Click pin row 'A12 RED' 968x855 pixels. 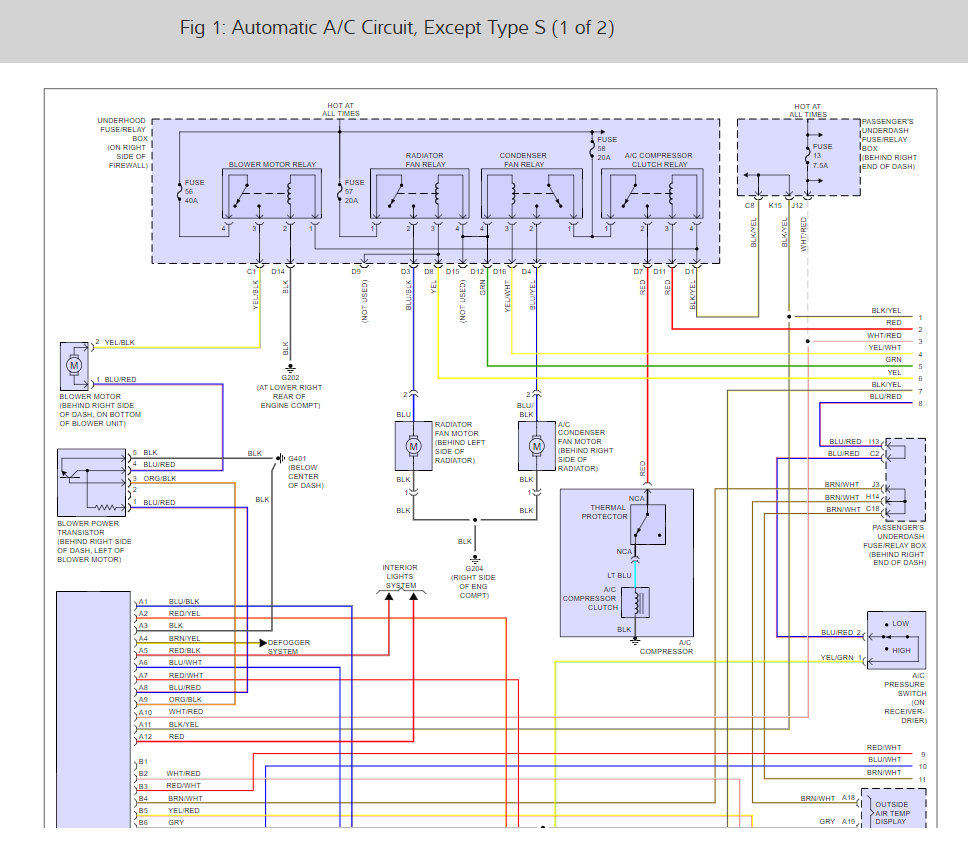coord(161,736)
